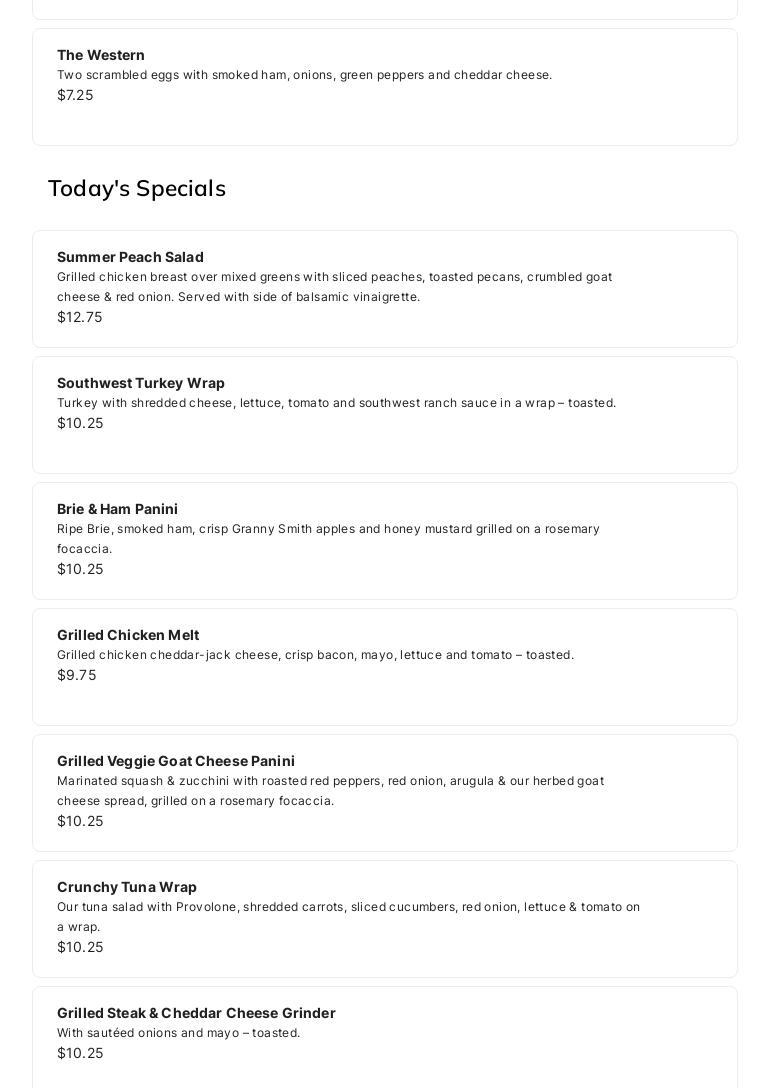Click the Southwest Turkey Wrap description
Screen dimensions: 770x1088
click(x=336, y=403)
